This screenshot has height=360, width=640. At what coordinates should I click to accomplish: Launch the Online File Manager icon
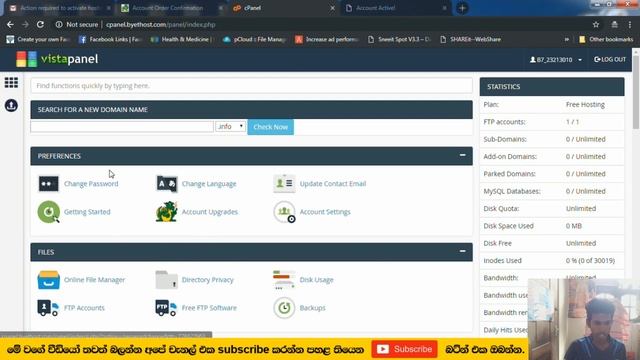pyautogui.click(x=49, y=280)
